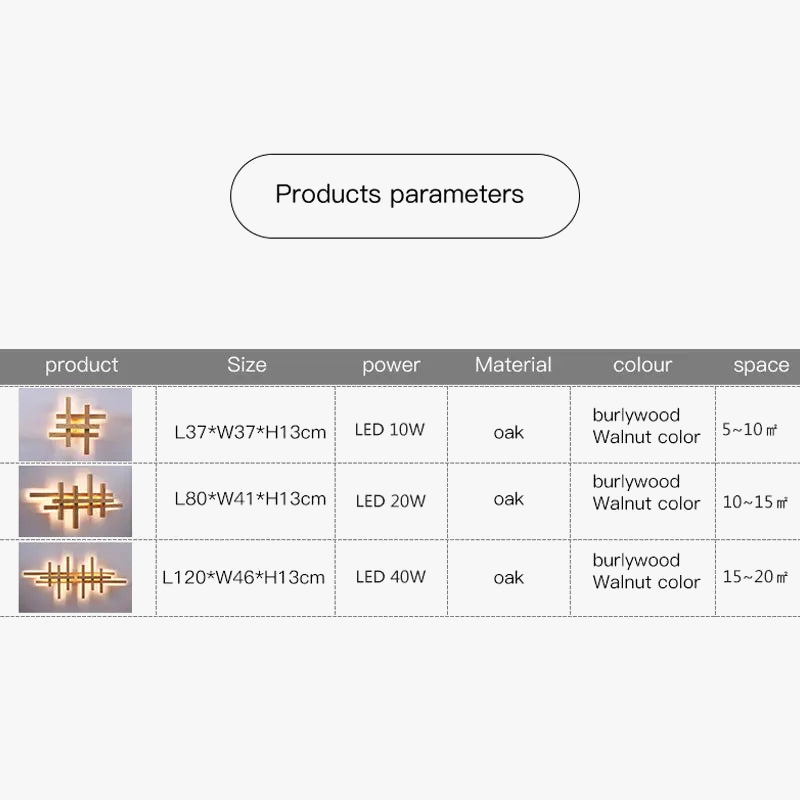Click the product column header
Image resolution: width=800 pixels, height=800 pixels.
81,365
